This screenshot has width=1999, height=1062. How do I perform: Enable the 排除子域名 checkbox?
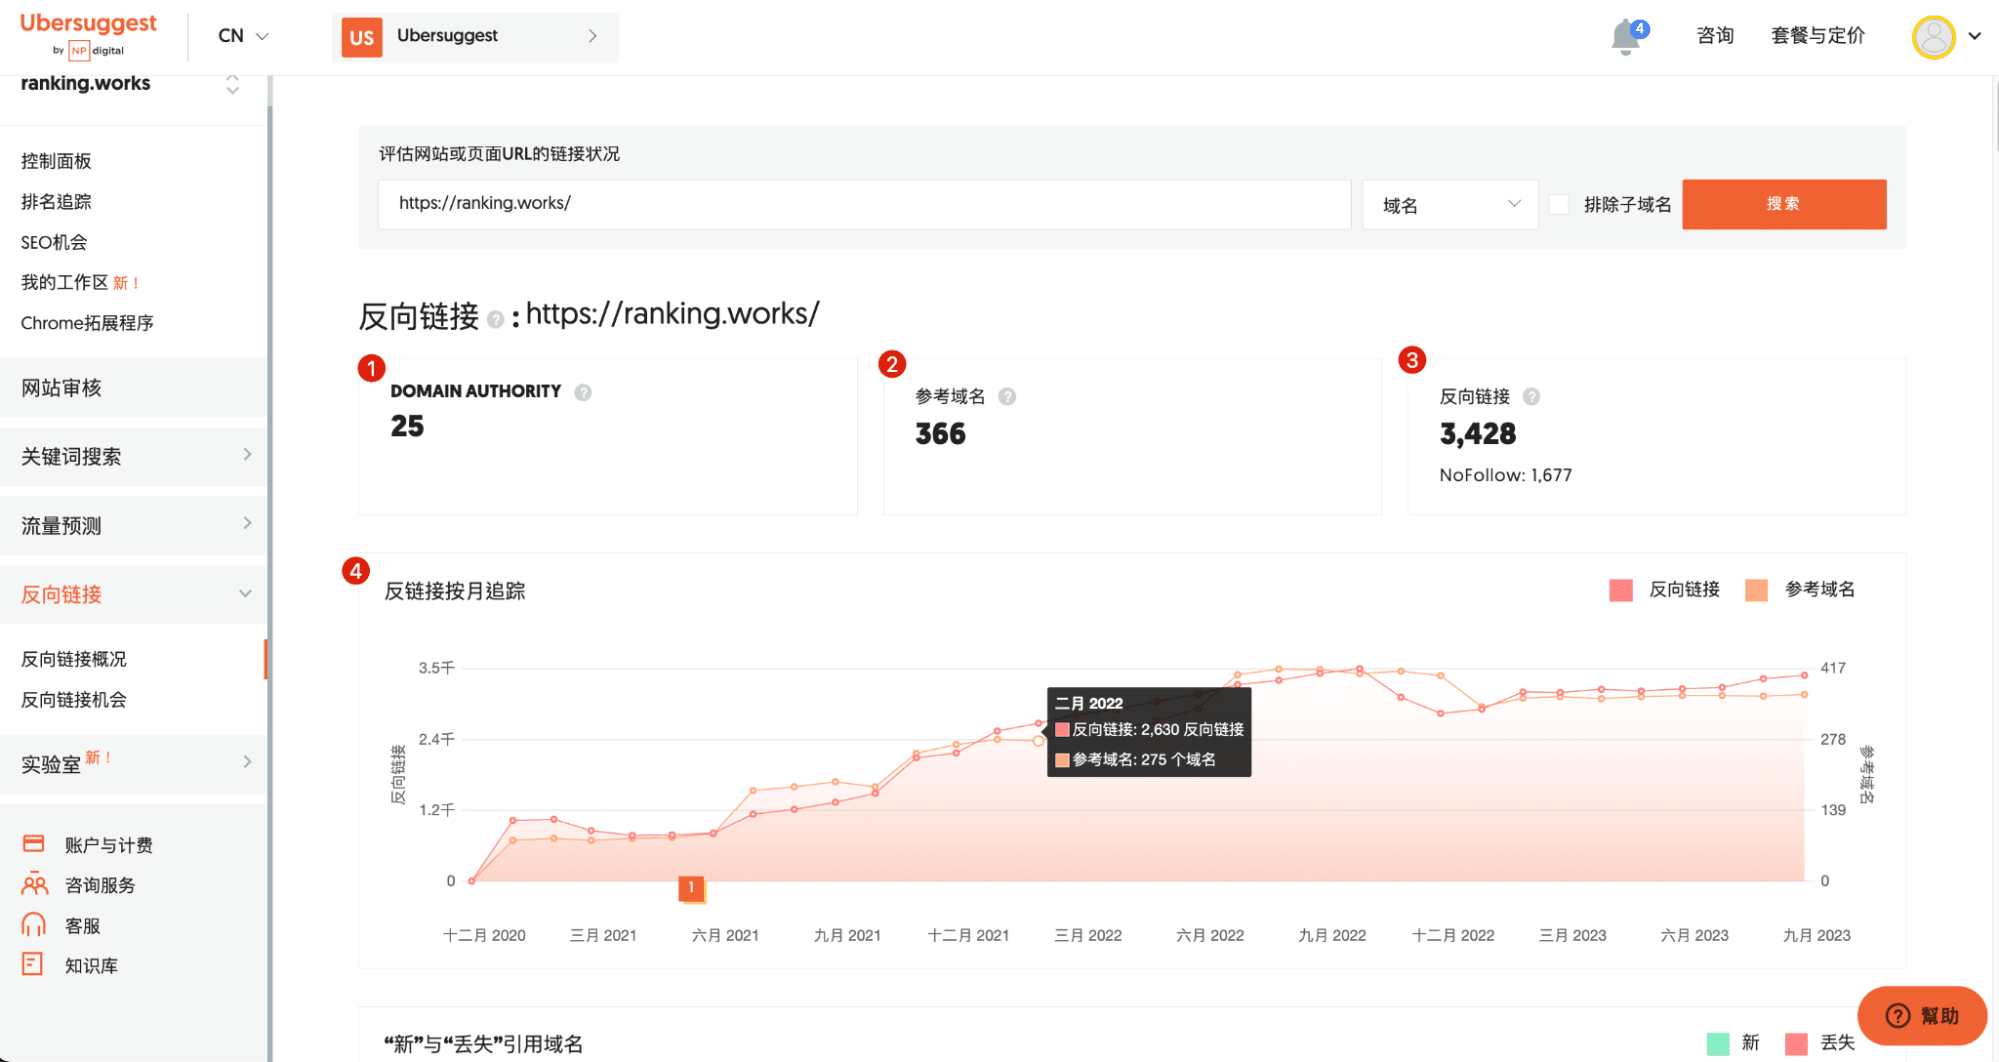coord(1558,204)
